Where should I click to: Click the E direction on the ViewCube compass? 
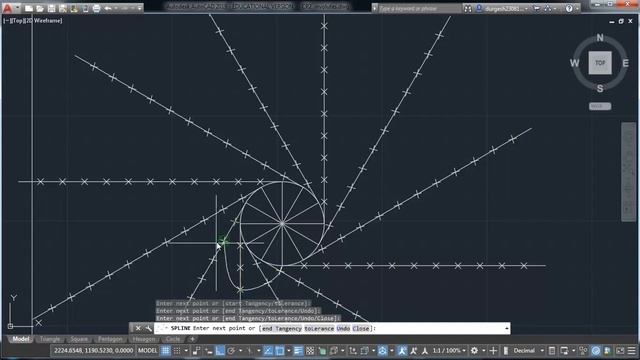point(625,63)
